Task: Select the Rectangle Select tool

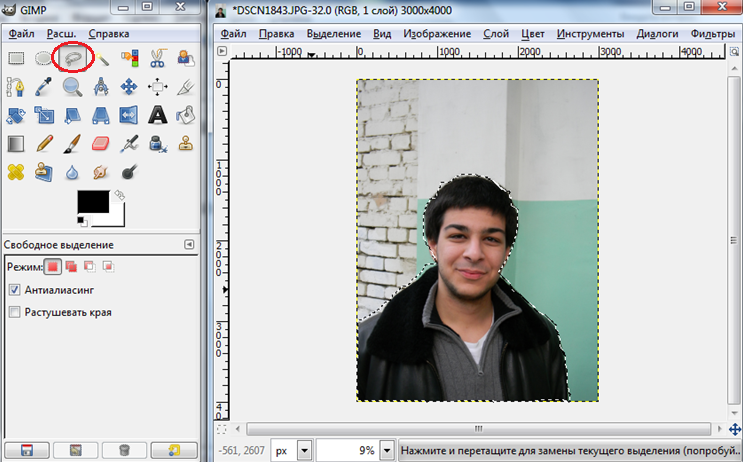Action: [x=16, y=58]
